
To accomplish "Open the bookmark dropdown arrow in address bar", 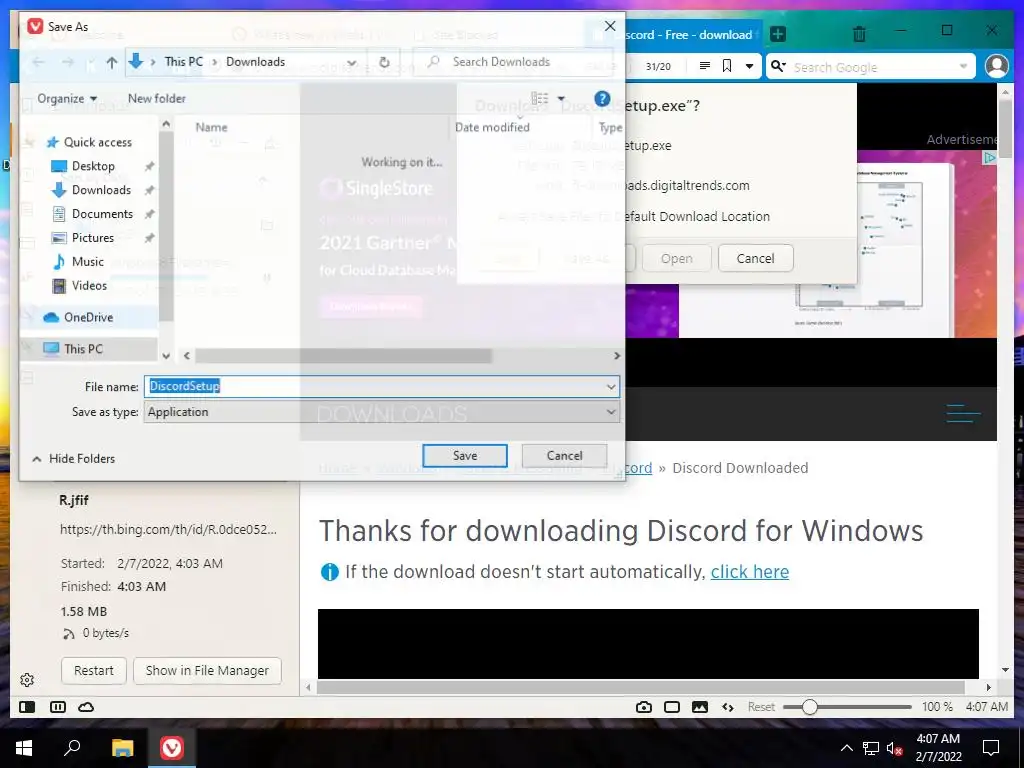I will point(750,66).
